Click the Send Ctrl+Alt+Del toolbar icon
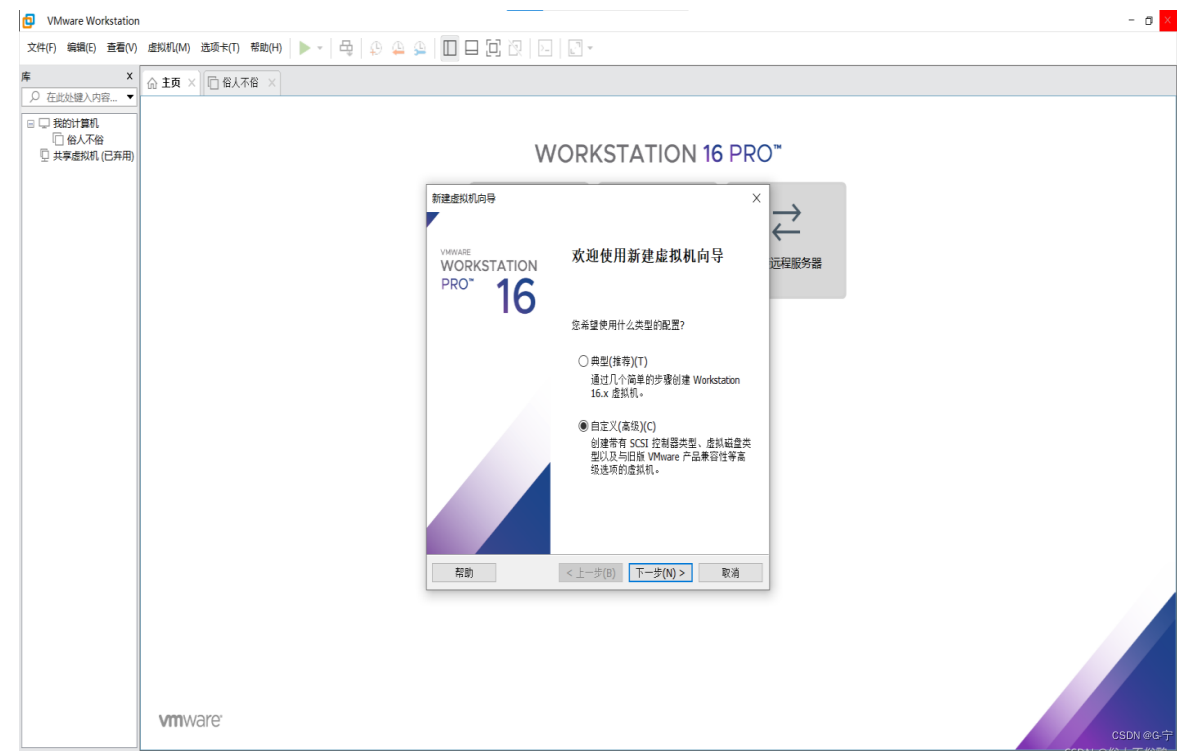This screenshot has width=1189, height=751. coord(346,48)
